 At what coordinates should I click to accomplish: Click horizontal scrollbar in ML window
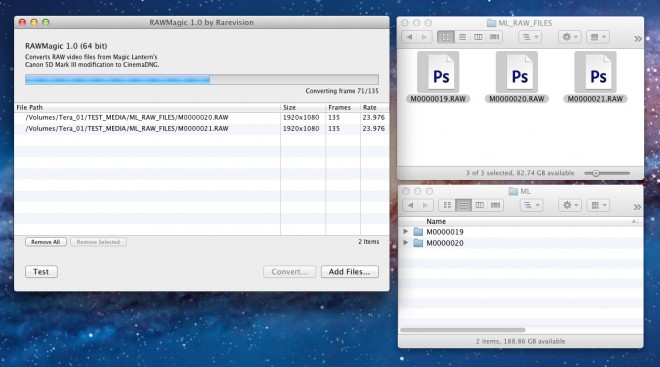[463, 330]
